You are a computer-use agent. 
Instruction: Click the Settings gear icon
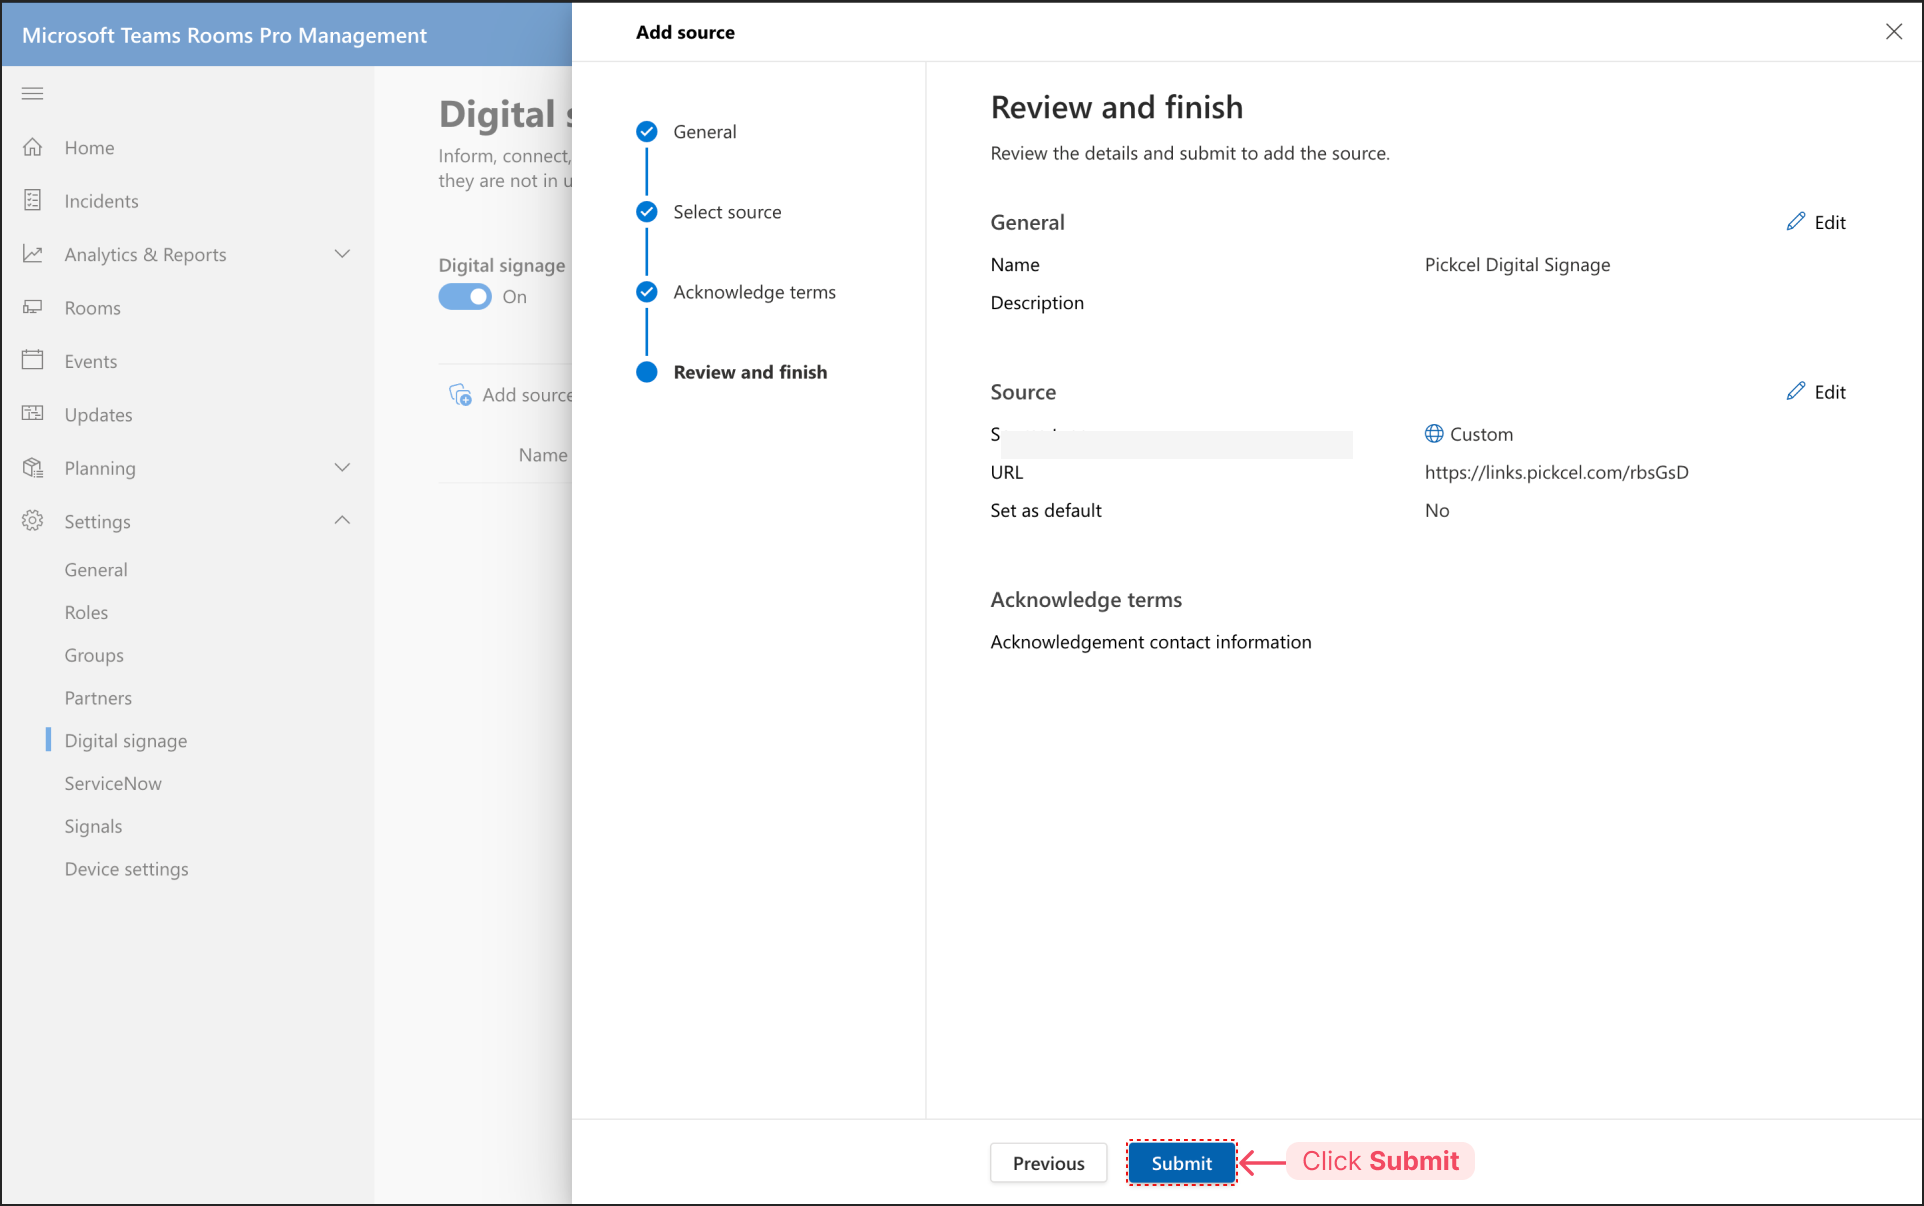point(33,521)
